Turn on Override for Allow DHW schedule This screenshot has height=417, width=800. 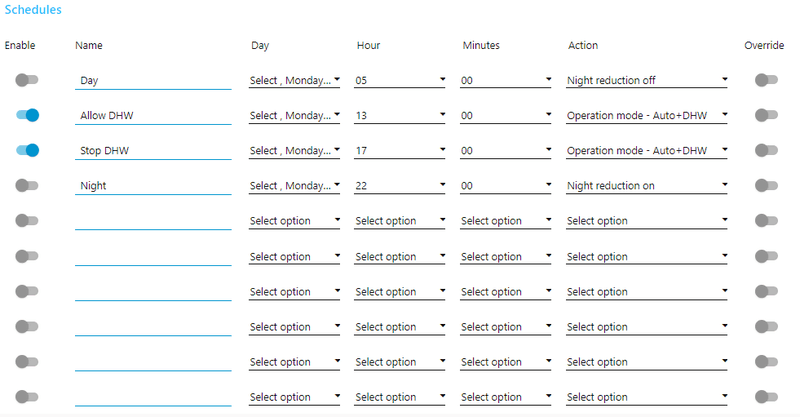(766, 115)
